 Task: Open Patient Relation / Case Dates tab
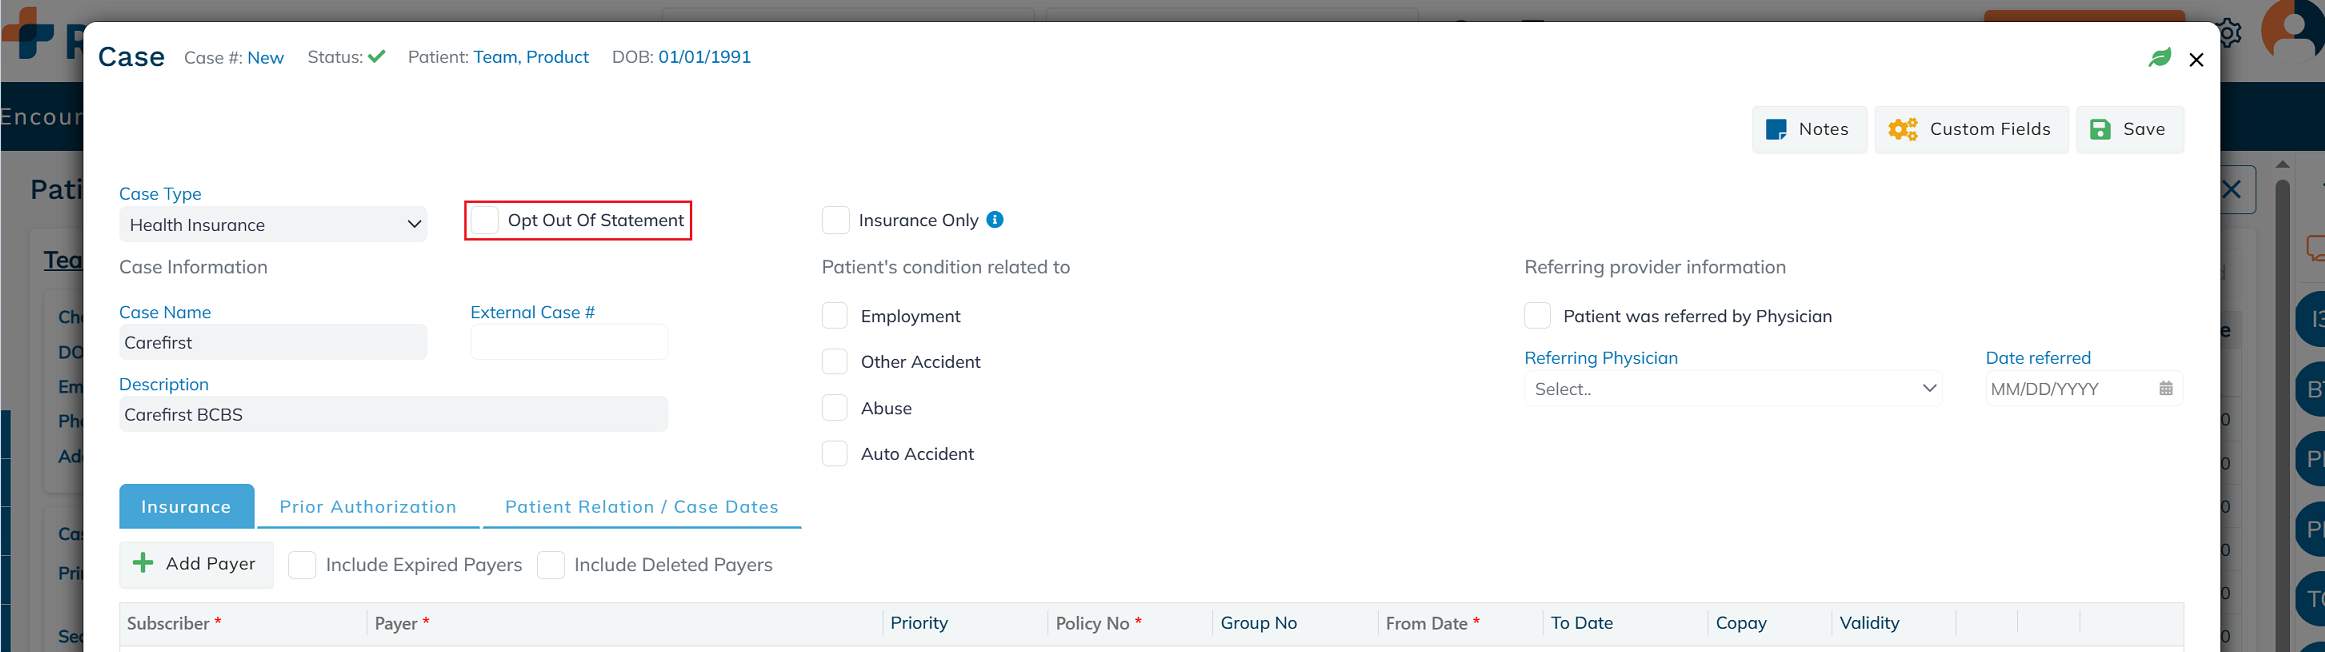coord(641,507)
